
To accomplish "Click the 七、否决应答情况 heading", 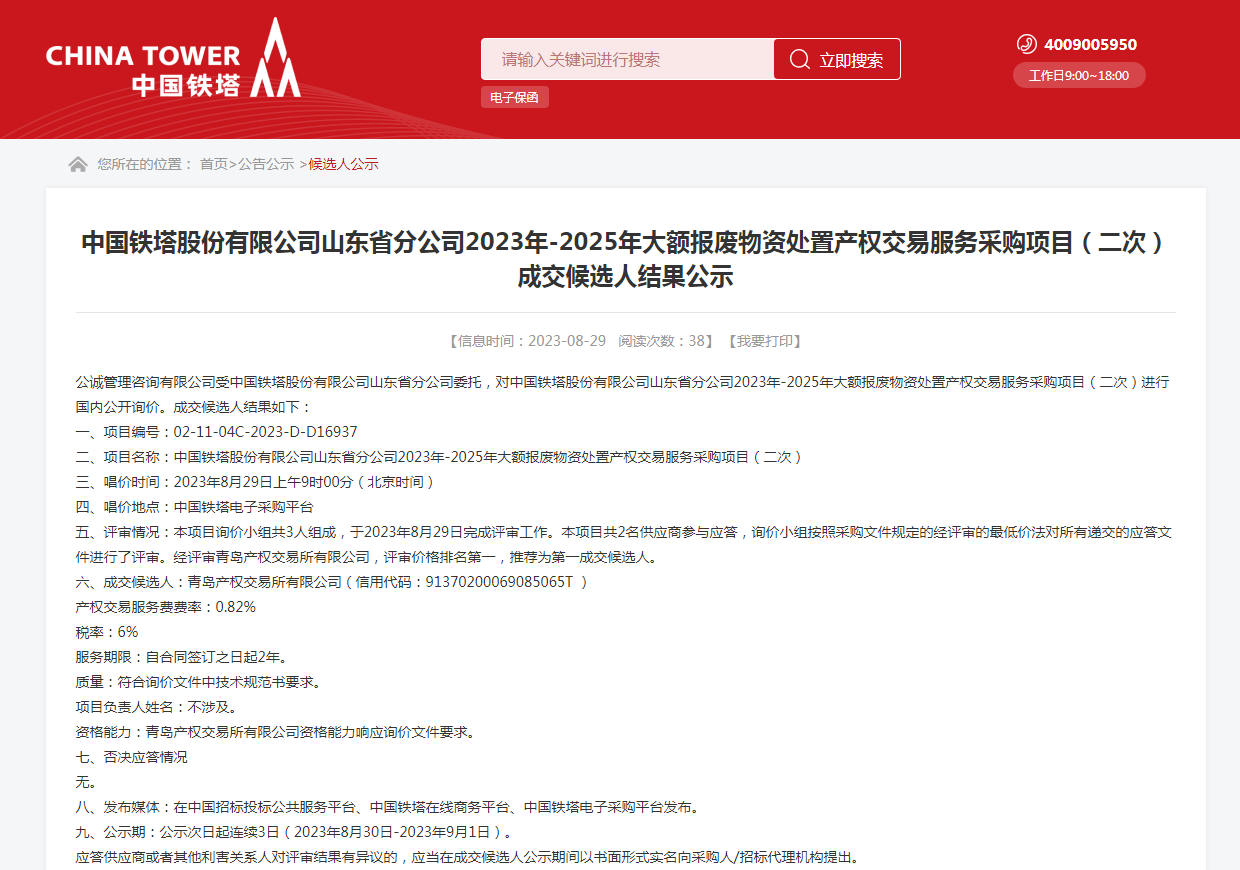I will (132, 757).
